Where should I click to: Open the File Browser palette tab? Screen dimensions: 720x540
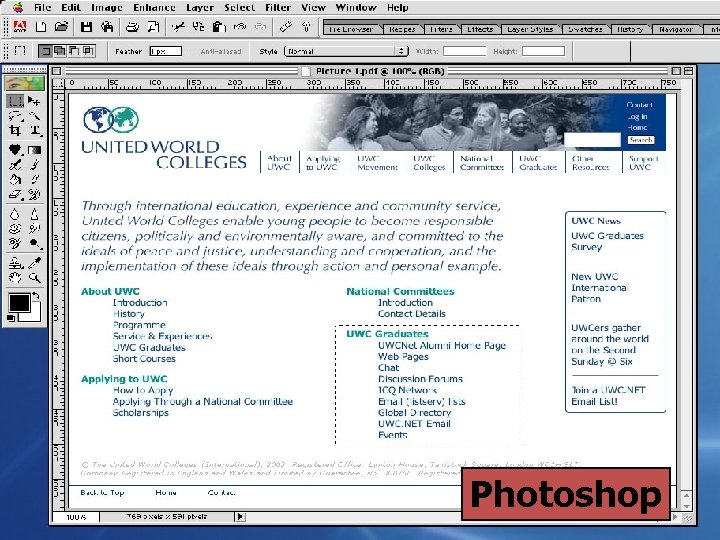351,29
